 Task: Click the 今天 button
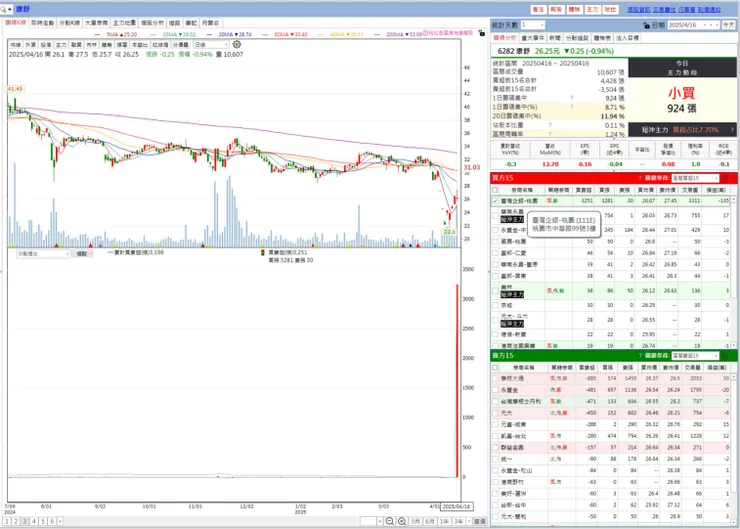[x=729, y=25]
